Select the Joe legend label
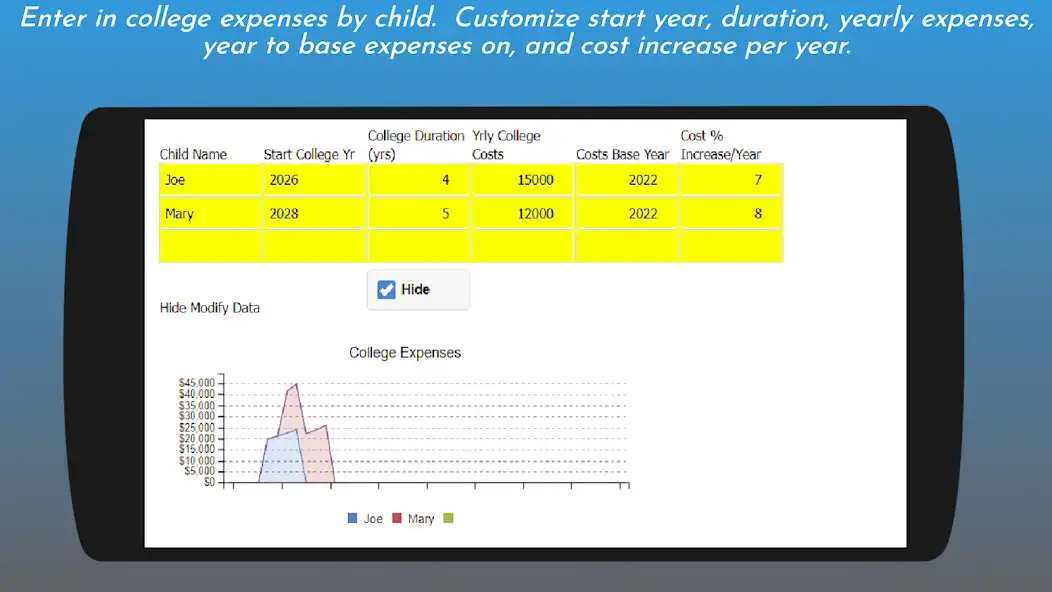This screenshot has height=592, width=1052. click(x=373, y=519)
